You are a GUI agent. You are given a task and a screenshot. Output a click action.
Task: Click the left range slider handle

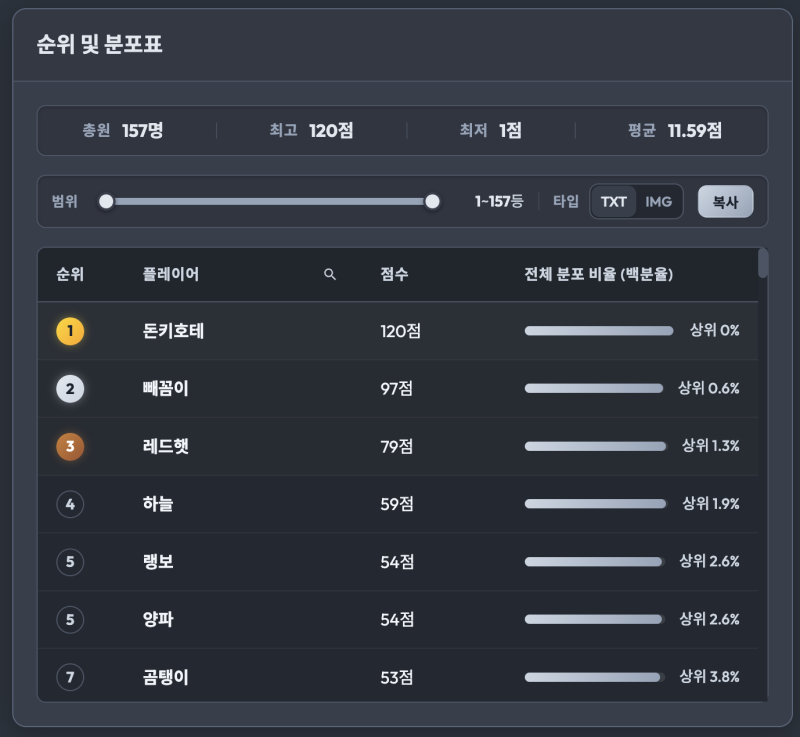pos(106,201)
